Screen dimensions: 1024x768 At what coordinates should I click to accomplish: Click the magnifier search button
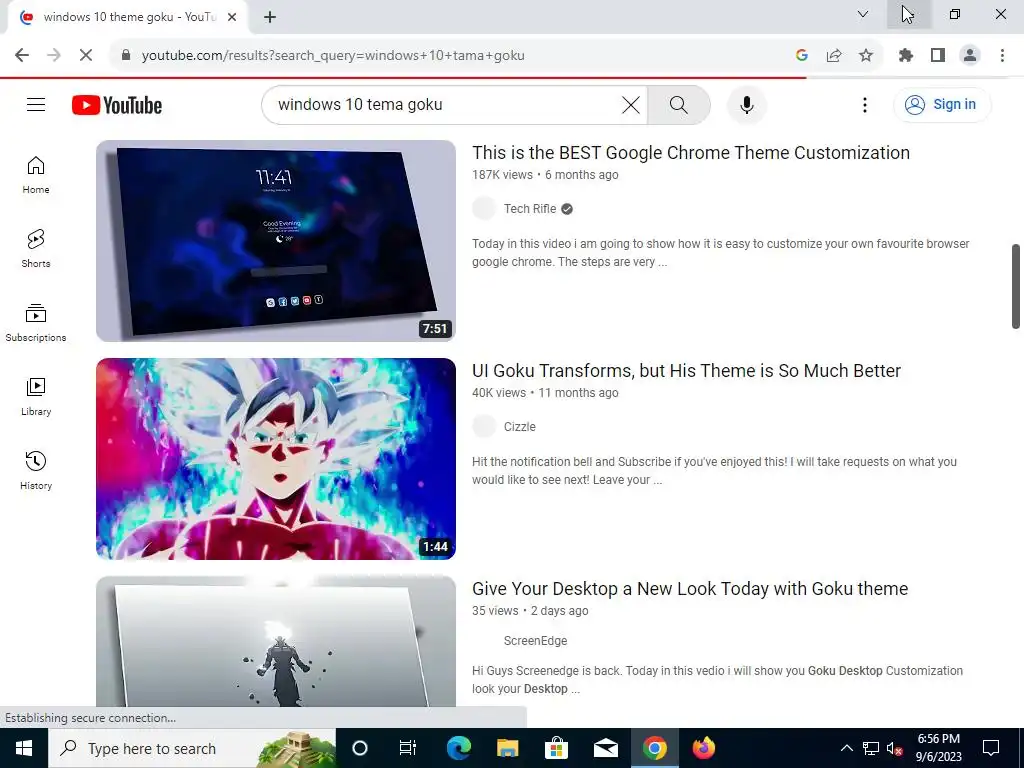[x=679, y=104]
